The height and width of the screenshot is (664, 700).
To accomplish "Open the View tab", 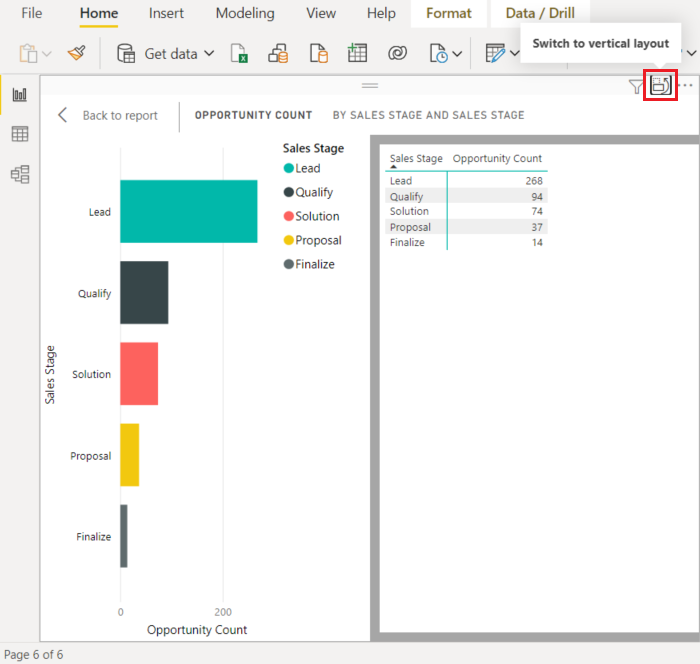I will point(321,13).
